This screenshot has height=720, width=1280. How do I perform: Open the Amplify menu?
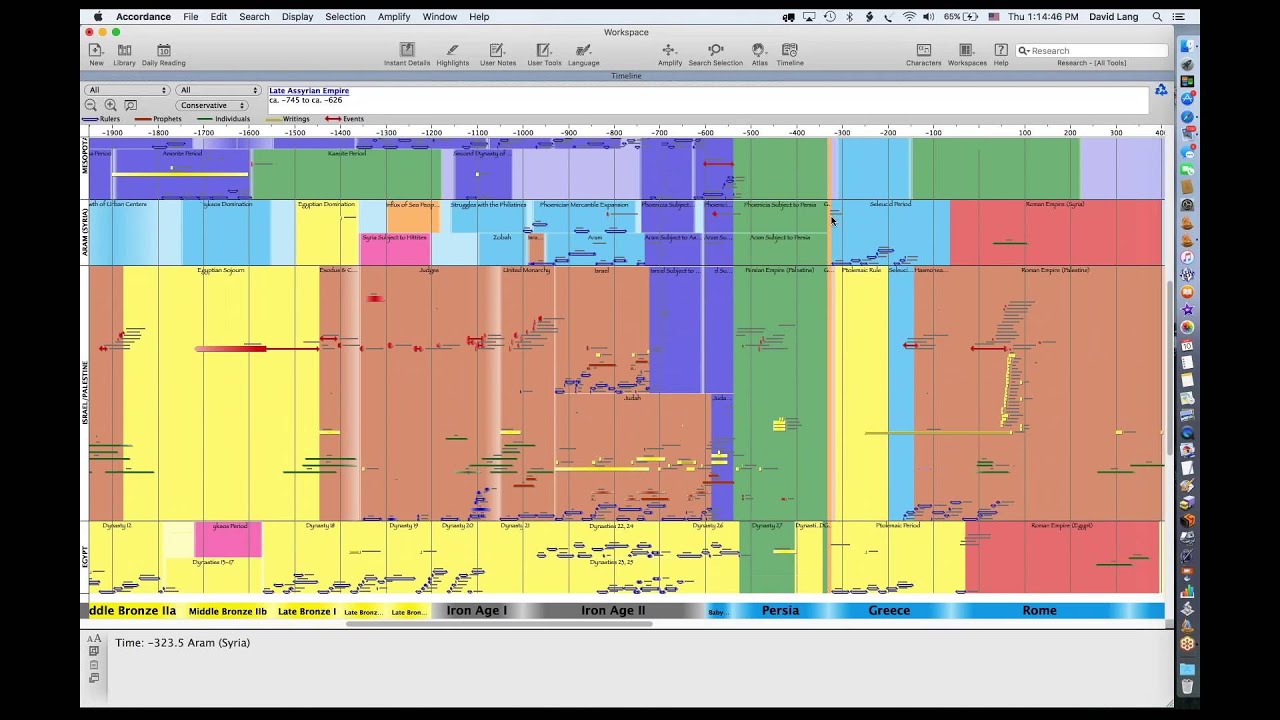(394, 17)
